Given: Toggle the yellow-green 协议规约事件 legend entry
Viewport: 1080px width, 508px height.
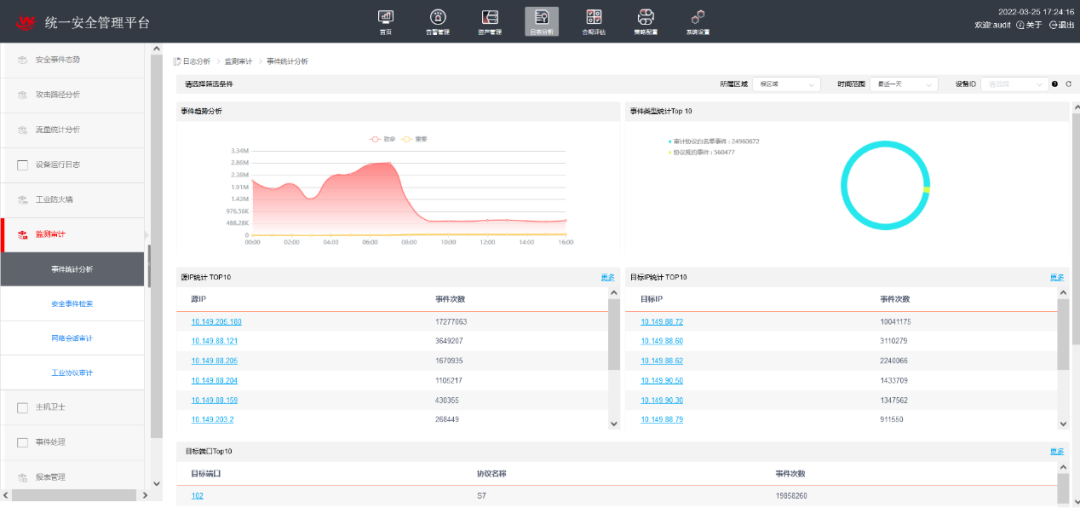Looking at the screenshot, I should coord(701,152).
